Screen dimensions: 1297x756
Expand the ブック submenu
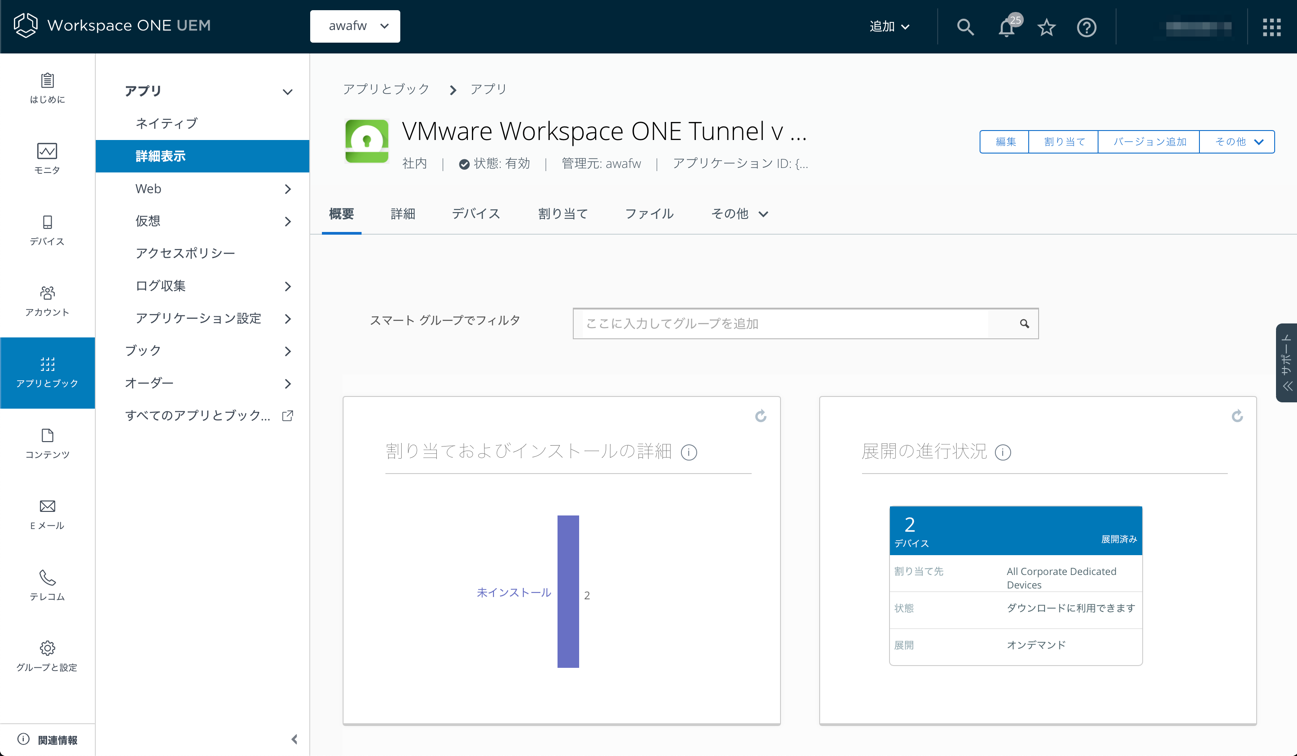tap(288, 351)
